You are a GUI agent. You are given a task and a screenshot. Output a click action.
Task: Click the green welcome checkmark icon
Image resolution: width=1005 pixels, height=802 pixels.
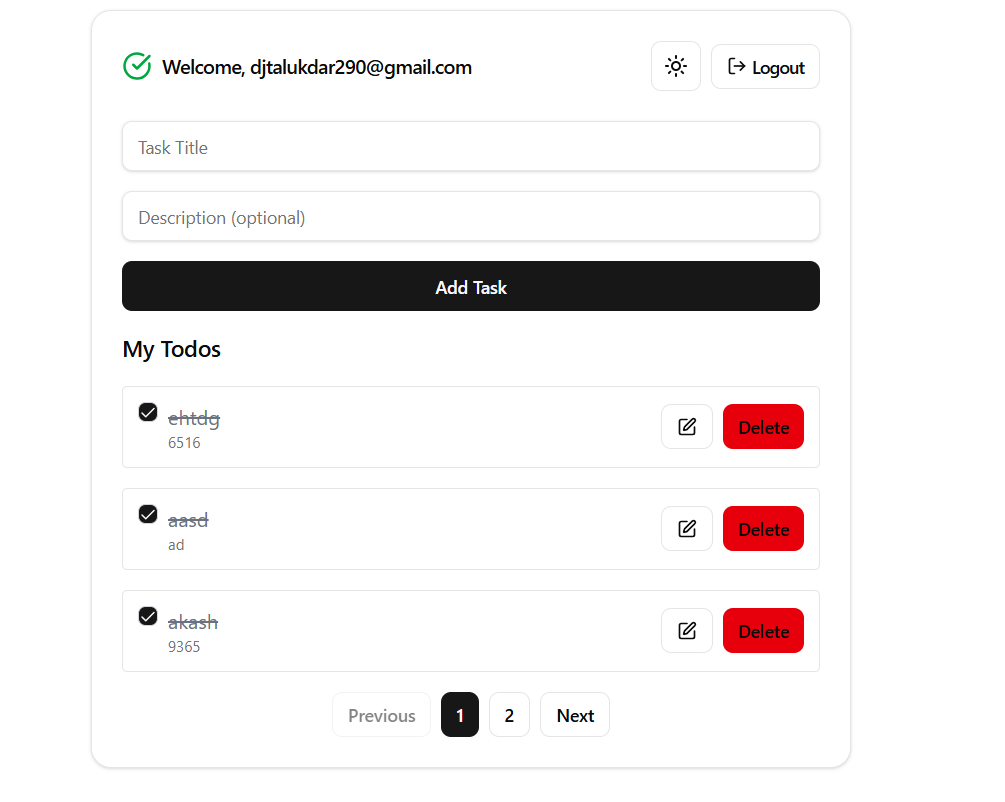[x=137, y=66]
